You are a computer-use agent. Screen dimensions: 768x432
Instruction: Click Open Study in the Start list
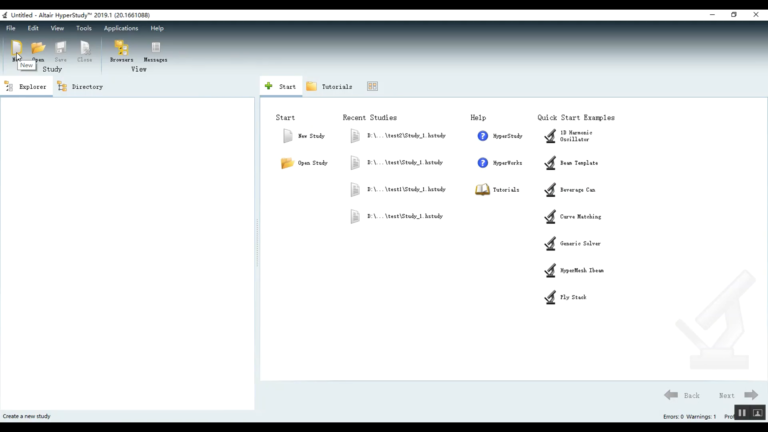pos(304,163)
